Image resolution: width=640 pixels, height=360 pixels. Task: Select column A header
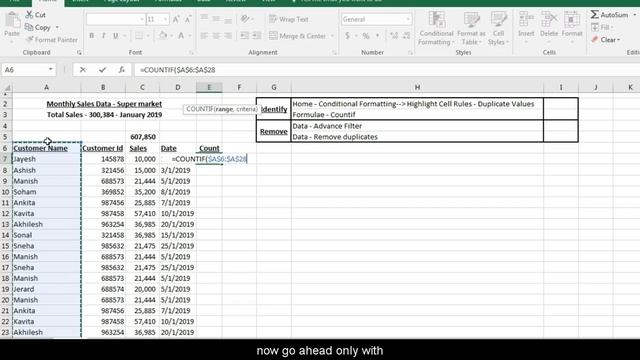(x=47, y=87)
